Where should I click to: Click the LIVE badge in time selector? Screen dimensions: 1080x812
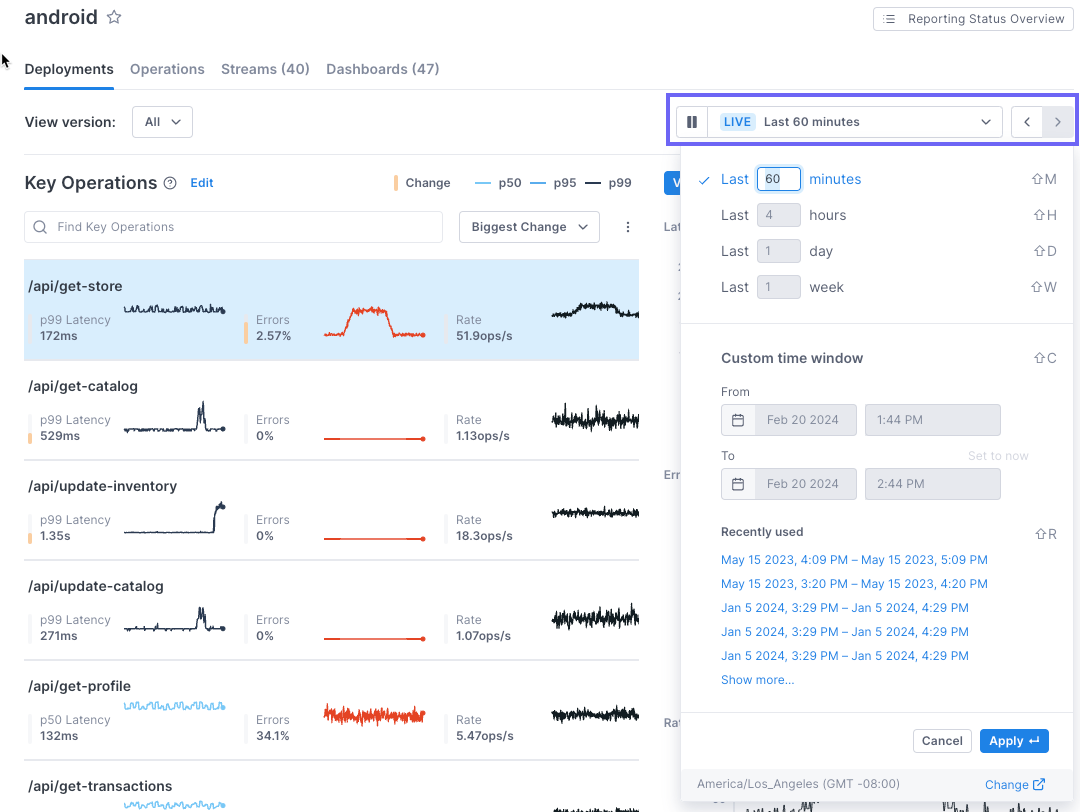click(x=737, y=122)
